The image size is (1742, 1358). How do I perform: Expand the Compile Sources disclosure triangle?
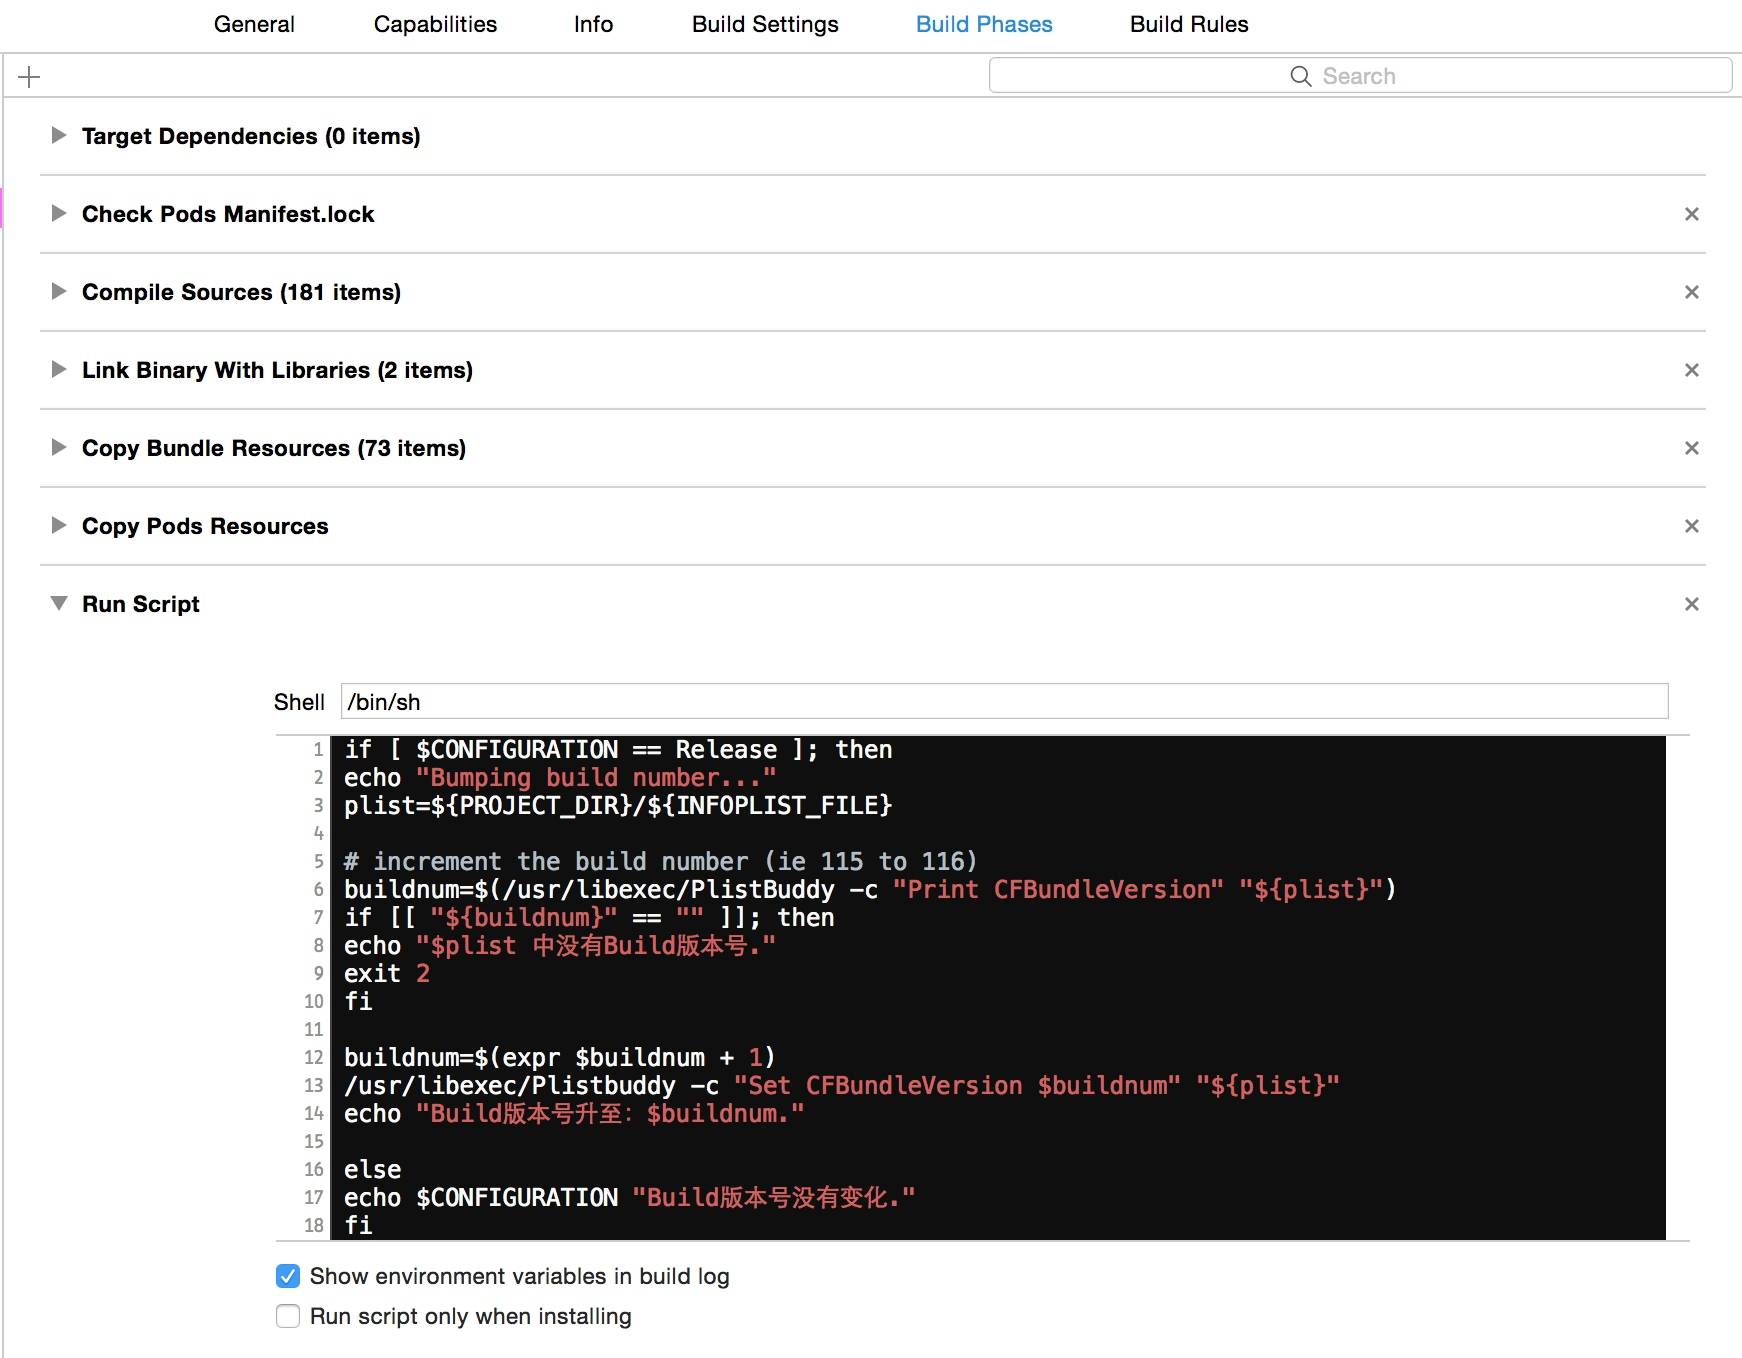point(59,291)
